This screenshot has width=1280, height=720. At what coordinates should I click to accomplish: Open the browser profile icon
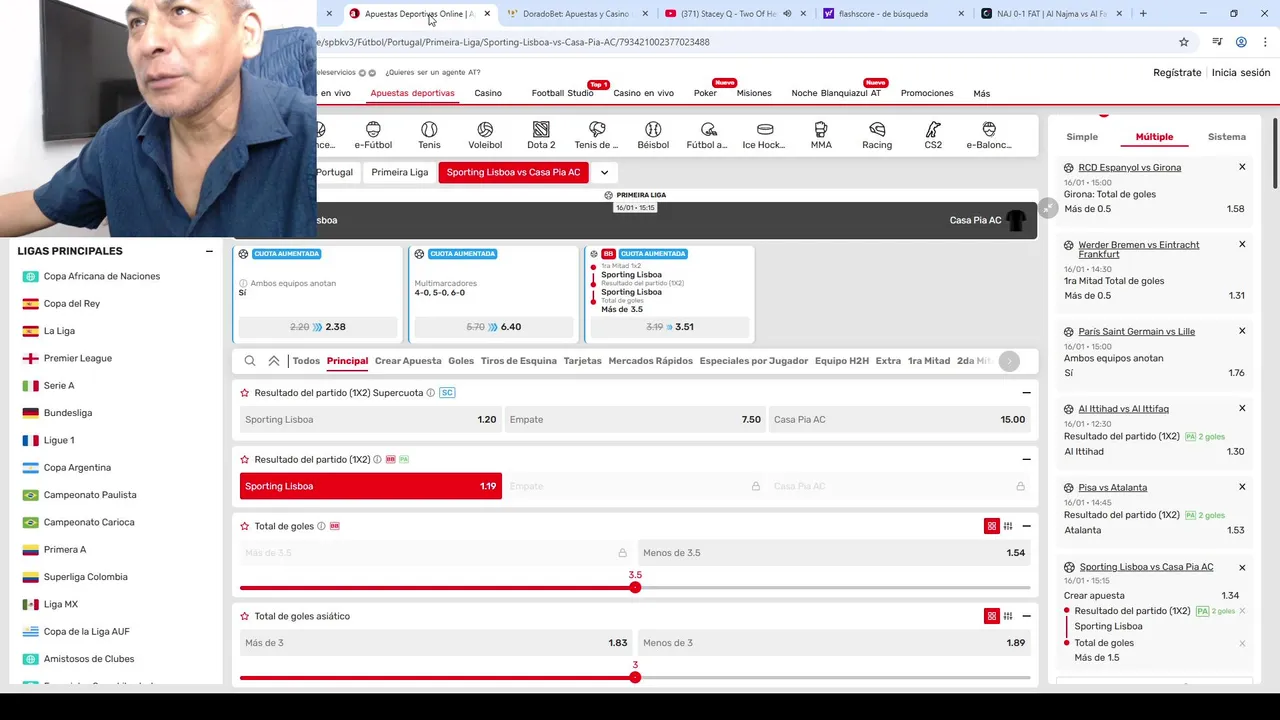click(x=1241, y=42)
